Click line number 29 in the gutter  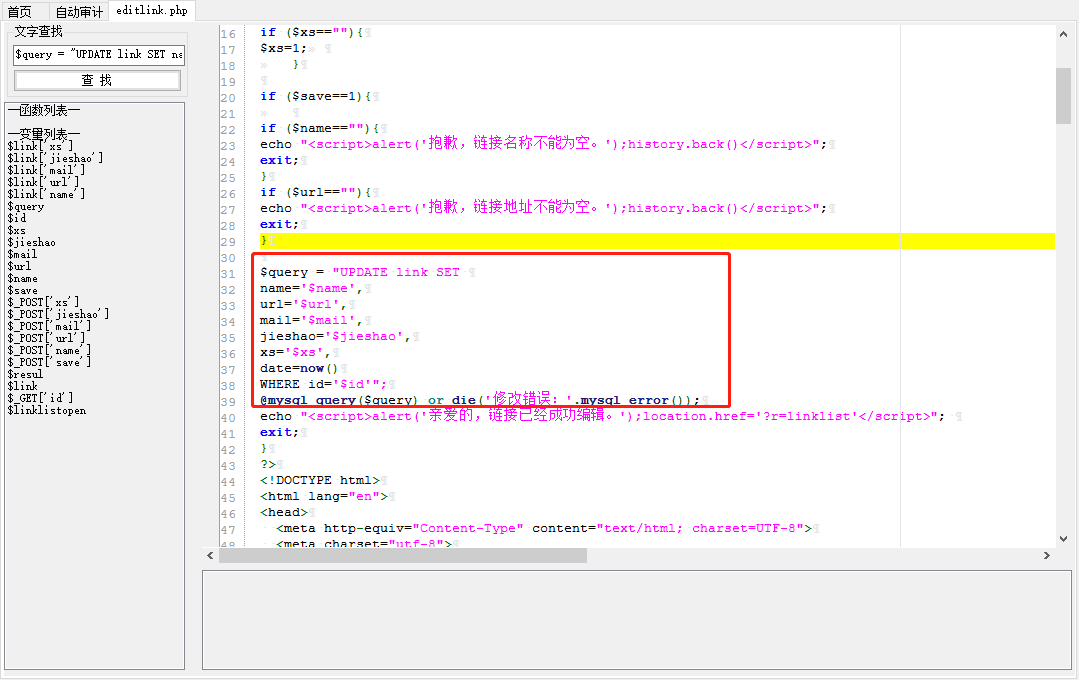[x=228, y=242]
